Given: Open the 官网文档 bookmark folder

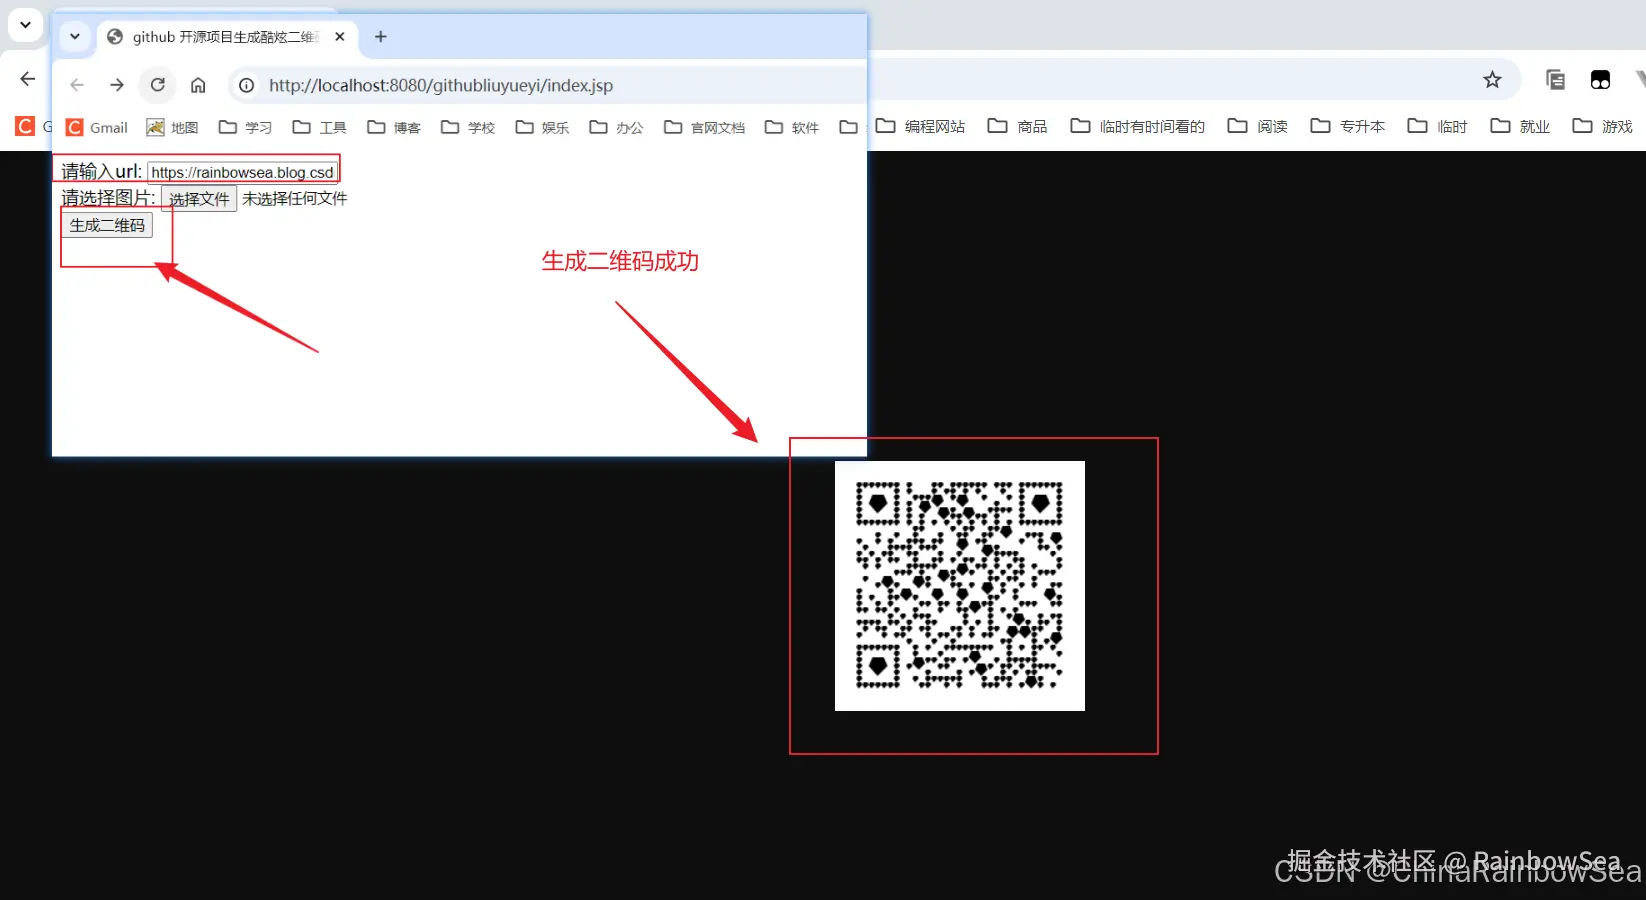Looking at the screenshot, I should pos(705,127).
